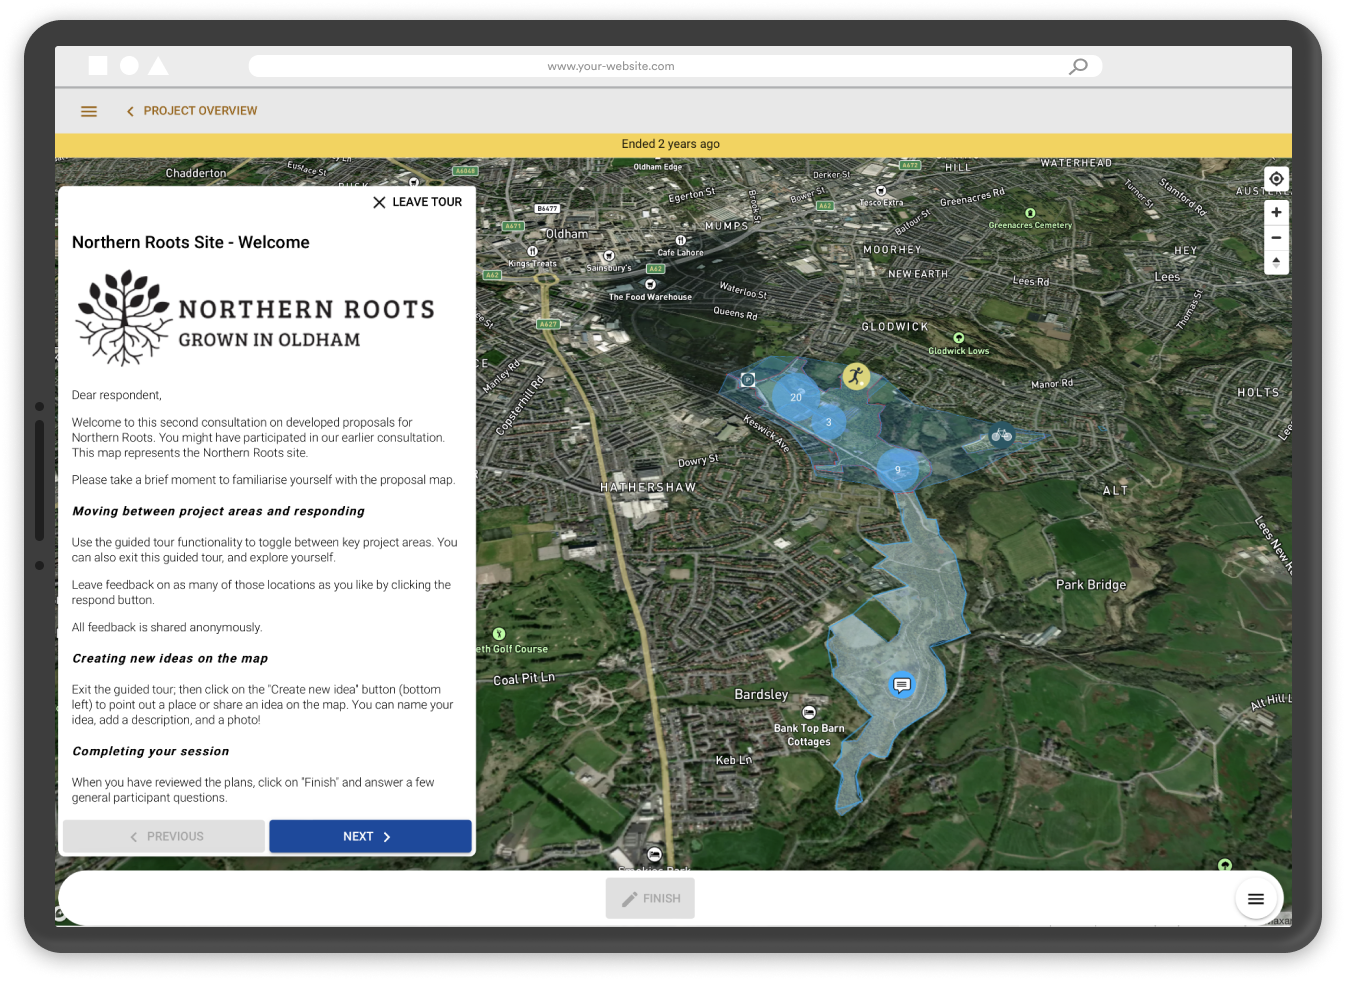The image size is (1346, 981).
Task: Click 'Creating new ideas on the map' heading
Action: pyautogui.click(x=170, y=659)
